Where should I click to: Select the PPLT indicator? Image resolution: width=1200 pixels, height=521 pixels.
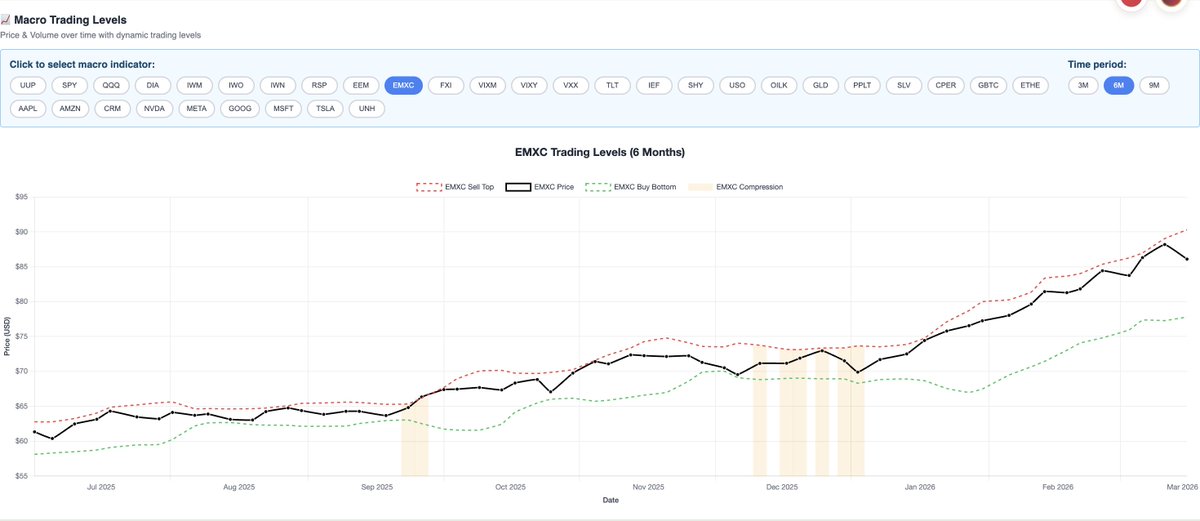863,85
